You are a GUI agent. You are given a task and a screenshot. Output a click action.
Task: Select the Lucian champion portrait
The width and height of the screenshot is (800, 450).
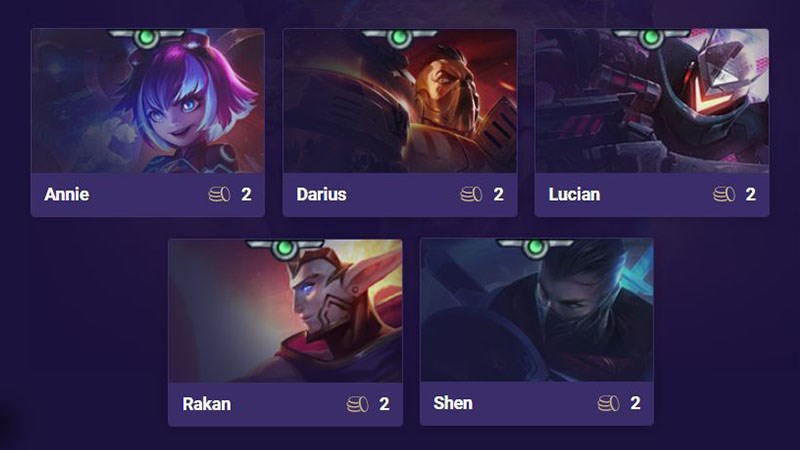click(x=652, y=101)
